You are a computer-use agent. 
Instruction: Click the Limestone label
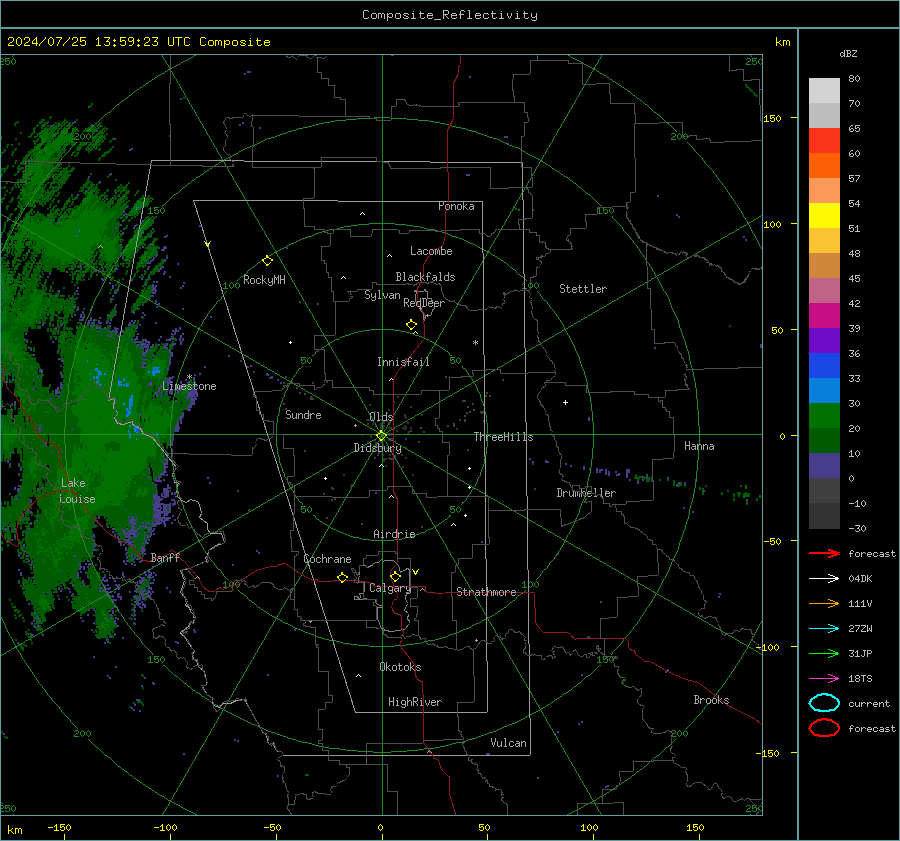click(189, 386)
